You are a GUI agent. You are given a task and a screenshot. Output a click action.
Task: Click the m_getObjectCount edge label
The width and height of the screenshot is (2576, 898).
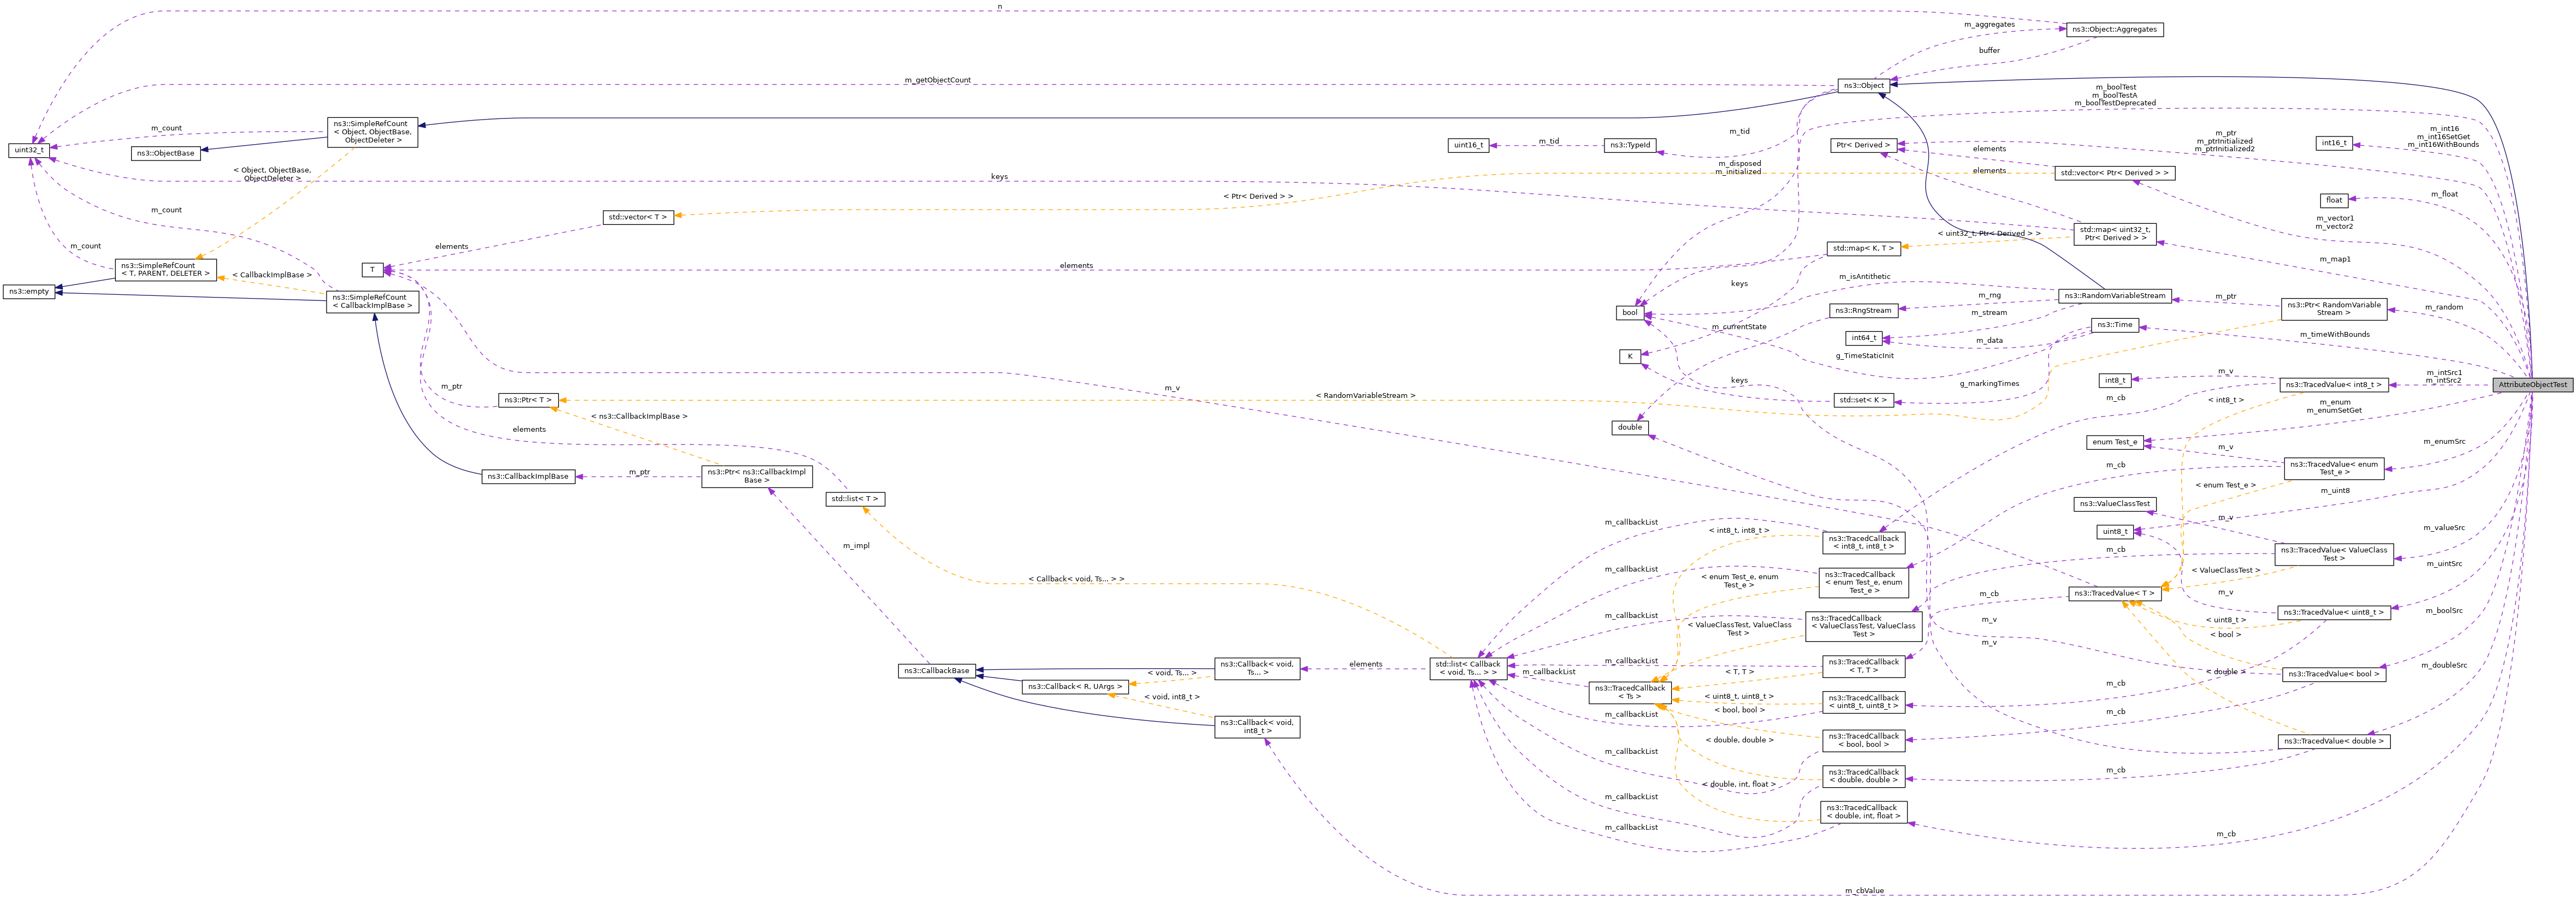coord(937,80)
